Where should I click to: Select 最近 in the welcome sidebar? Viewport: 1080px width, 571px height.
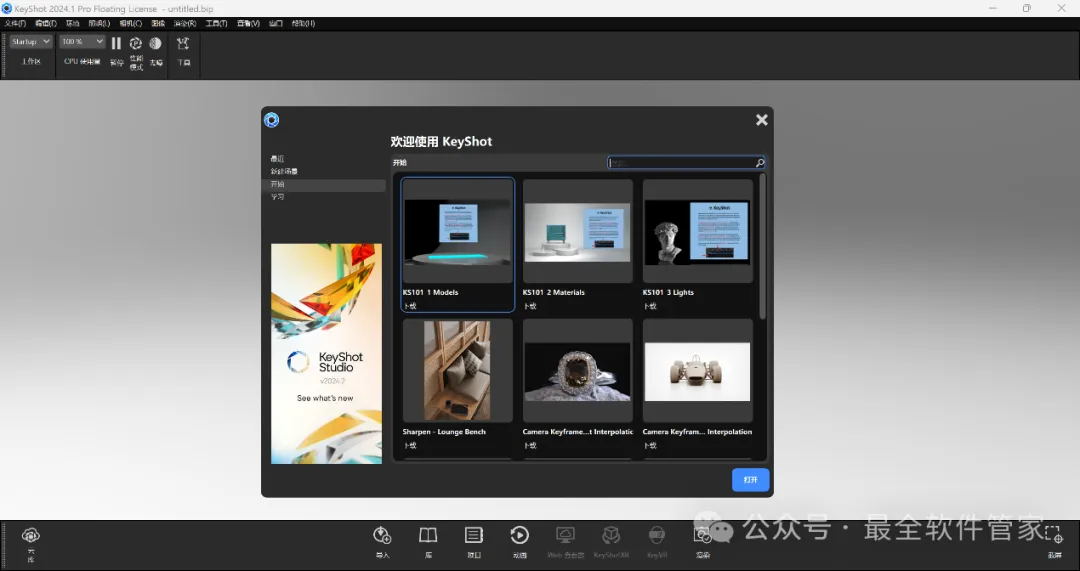277,158
